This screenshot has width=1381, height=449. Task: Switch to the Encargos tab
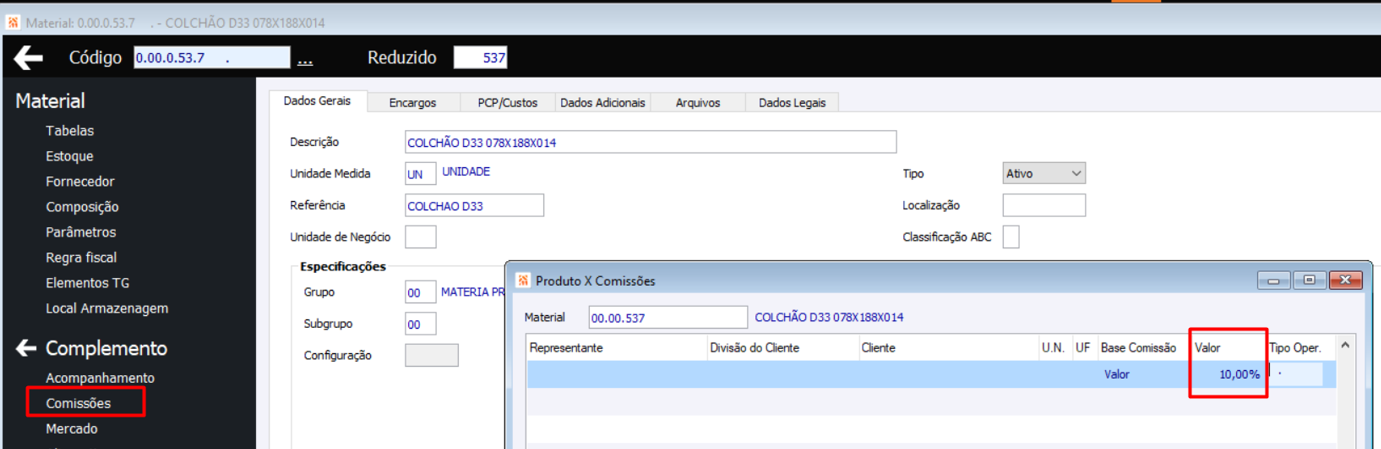click(x=413, y=102)
